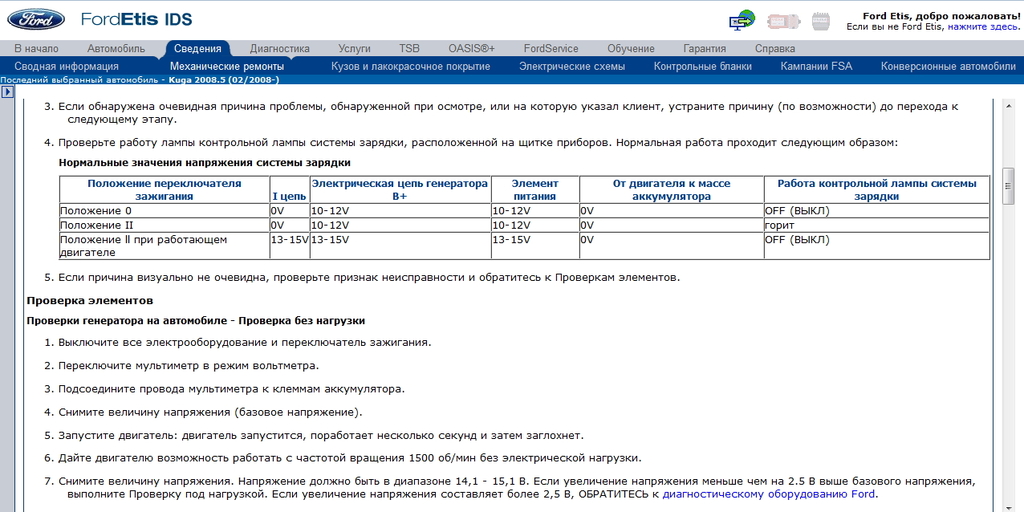Click Работа контрольной лампы системы зарядки header
1024x512 pixels.
tap(877, 189)
